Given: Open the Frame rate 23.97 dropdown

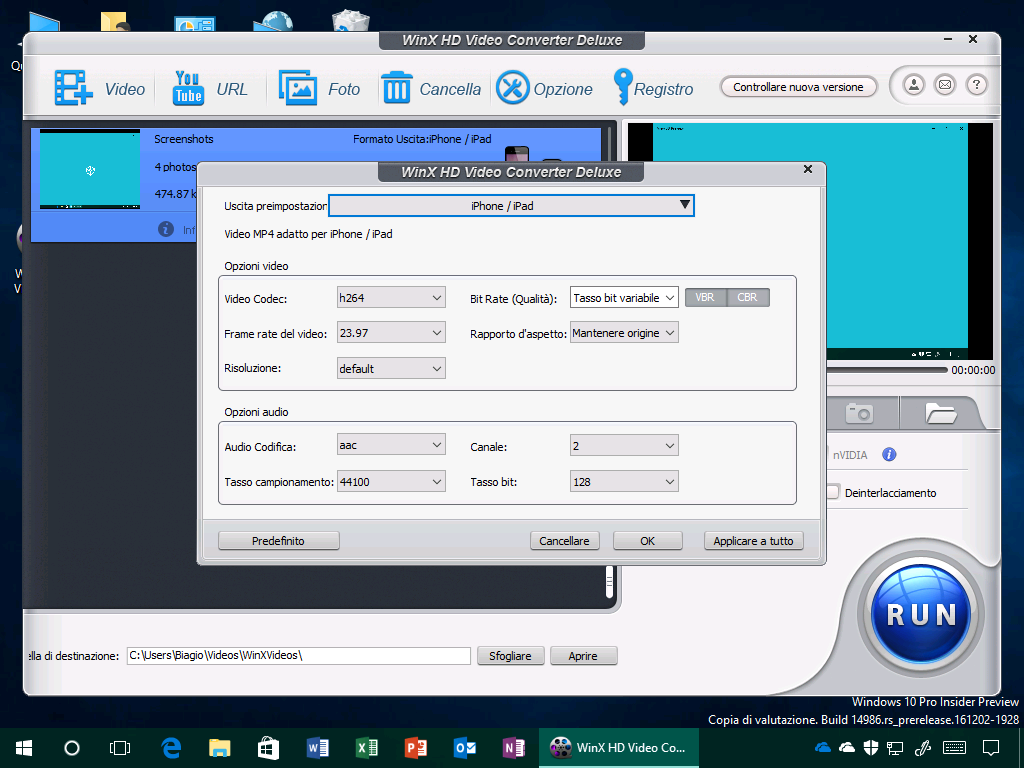Looking at the screenshot, I should pyautogui.click(x=391, y=332).
